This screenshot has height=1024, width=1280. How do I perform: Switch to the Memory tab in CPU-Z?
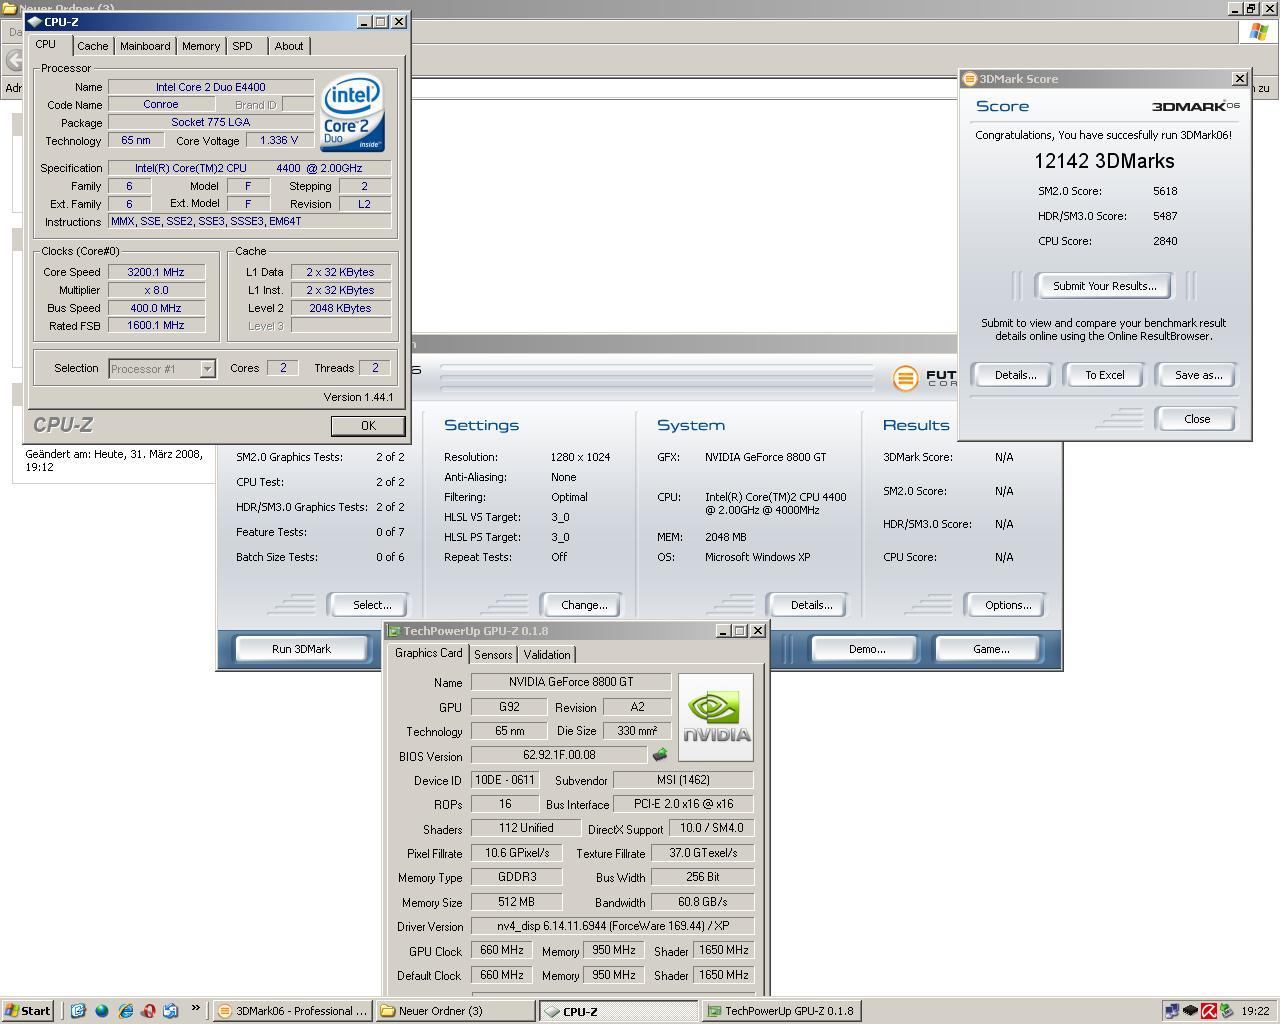coord(201,46)
